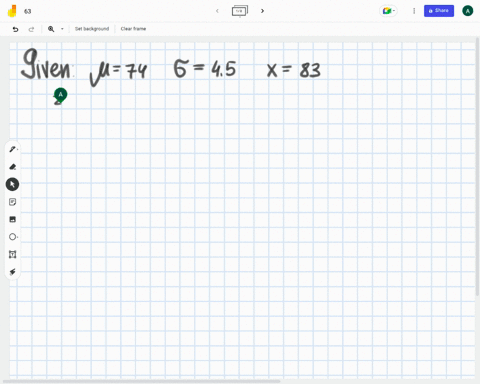Click the green collaborator cursor marker A
Screen dimensions: 480x384
60,96
